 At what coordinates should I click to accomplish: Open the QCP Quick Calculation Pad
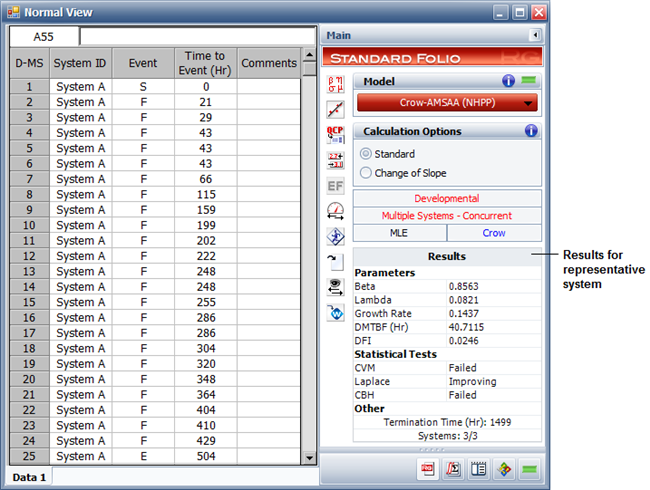[335, 135]
